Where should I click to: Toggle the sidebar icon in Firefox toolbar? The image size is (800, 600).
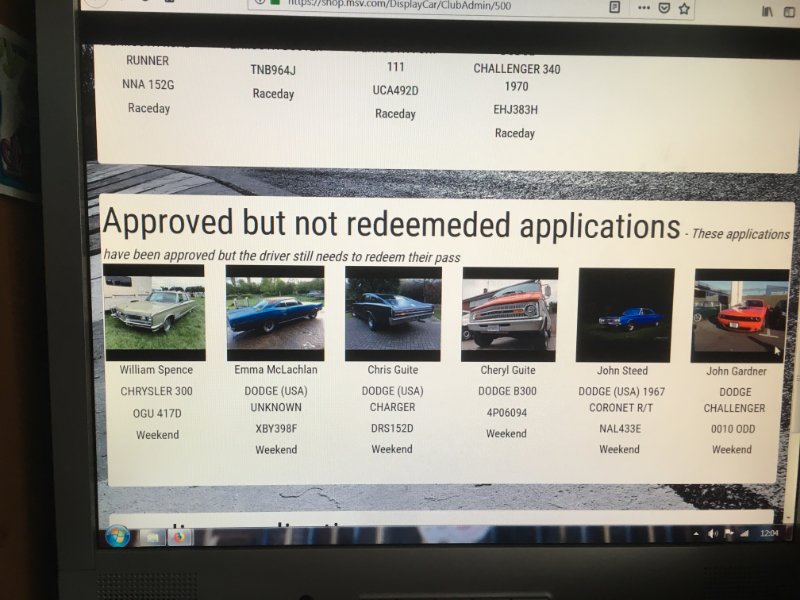click(x=789, y=10)
